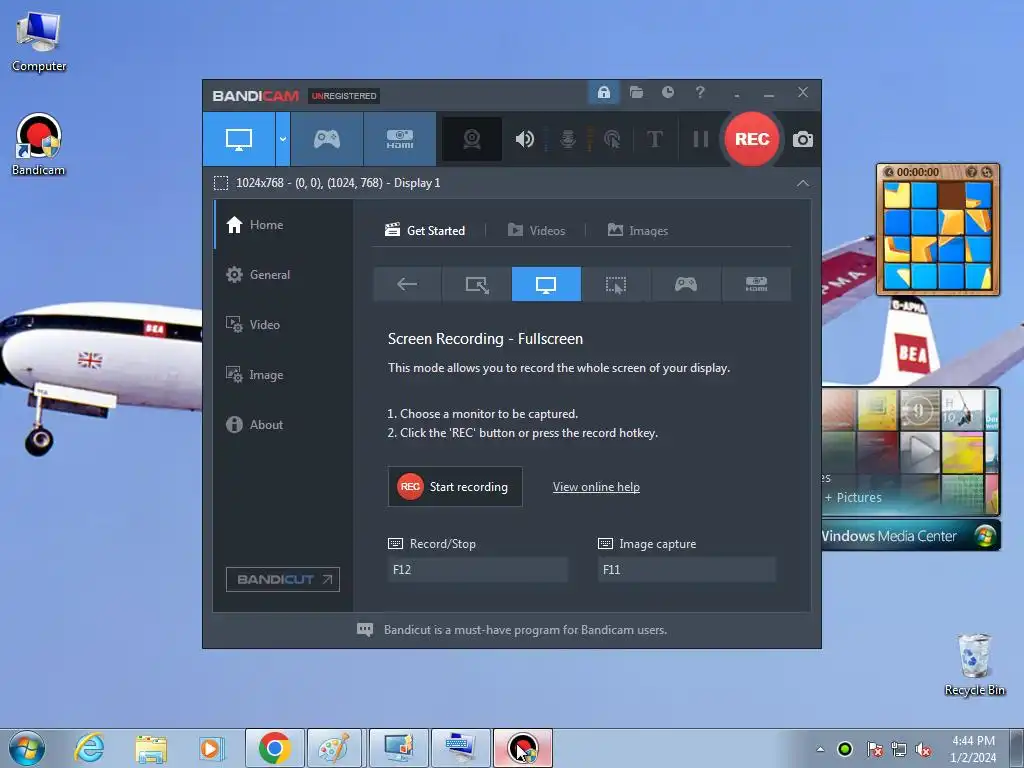Select fullscreen monitor mode in Get Started row

point(546,284)
